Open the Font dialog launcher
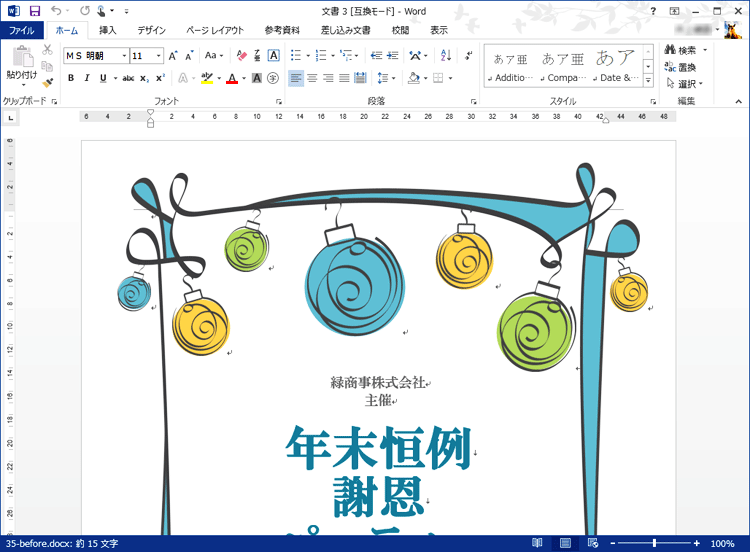 278,101
